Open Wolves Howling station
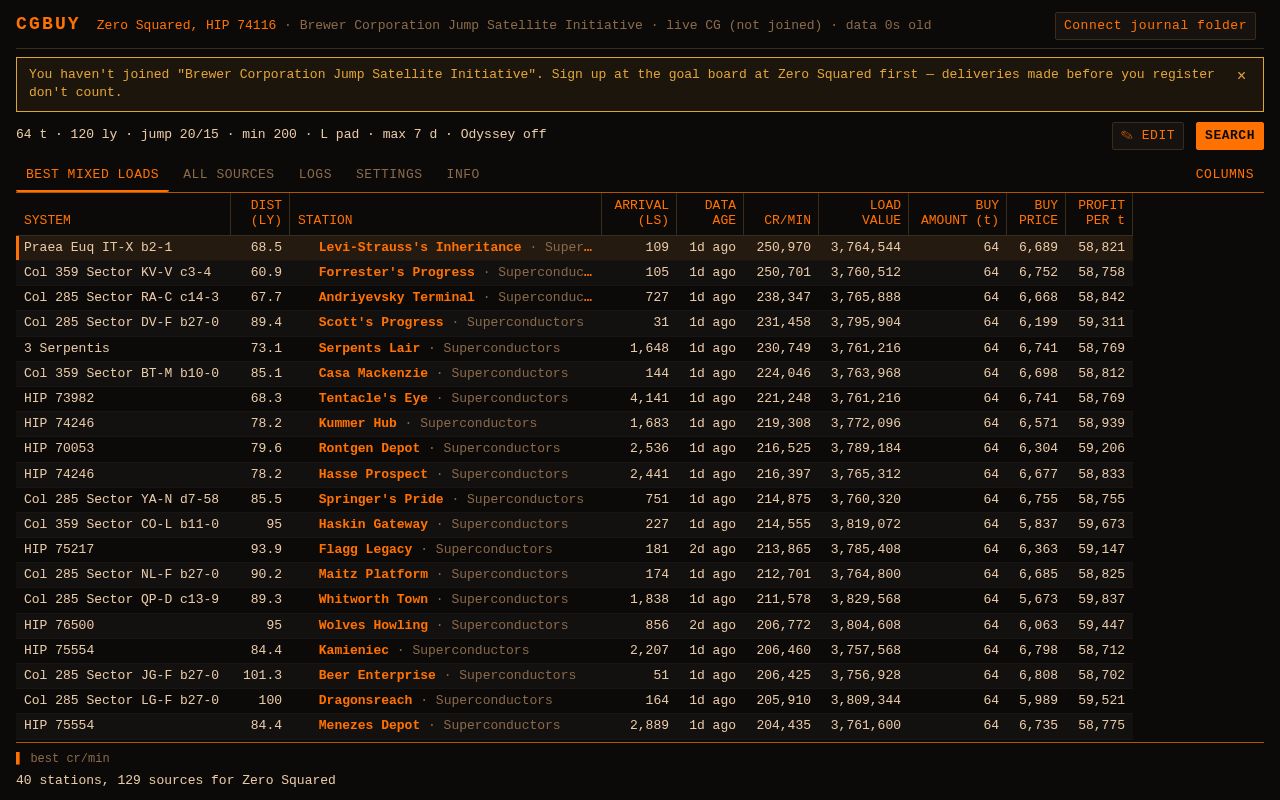The image size is (1280, 800). click(x=373, y=626)
